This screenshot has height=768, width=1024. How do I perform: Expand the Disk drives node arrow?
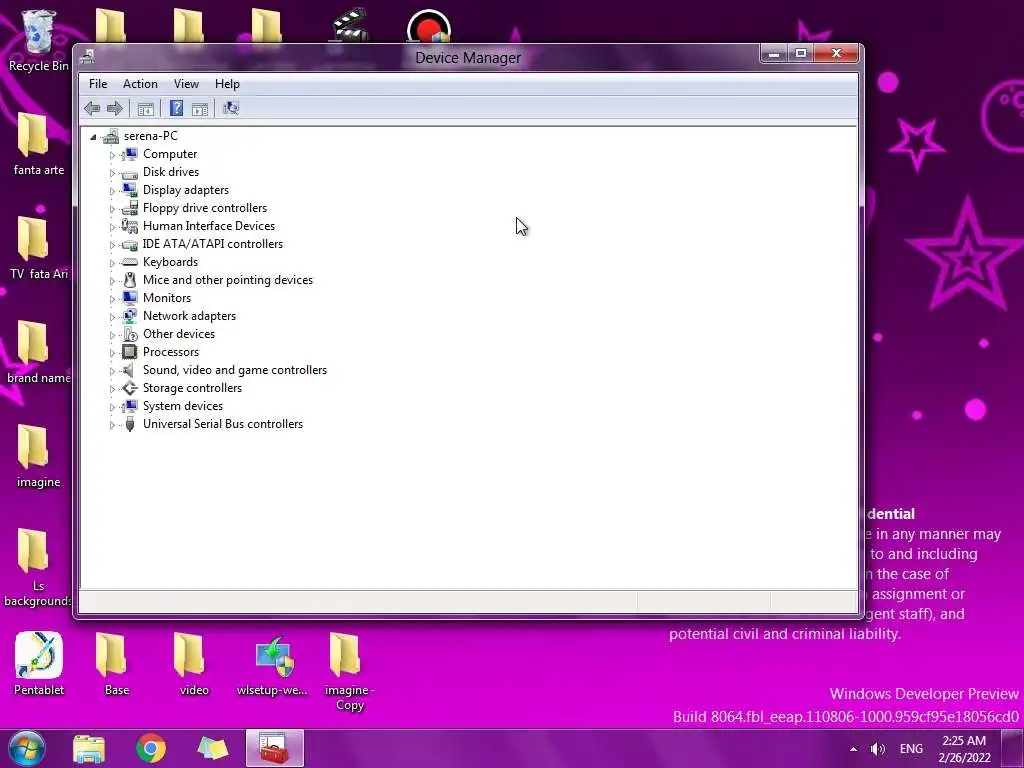point(112,173)
